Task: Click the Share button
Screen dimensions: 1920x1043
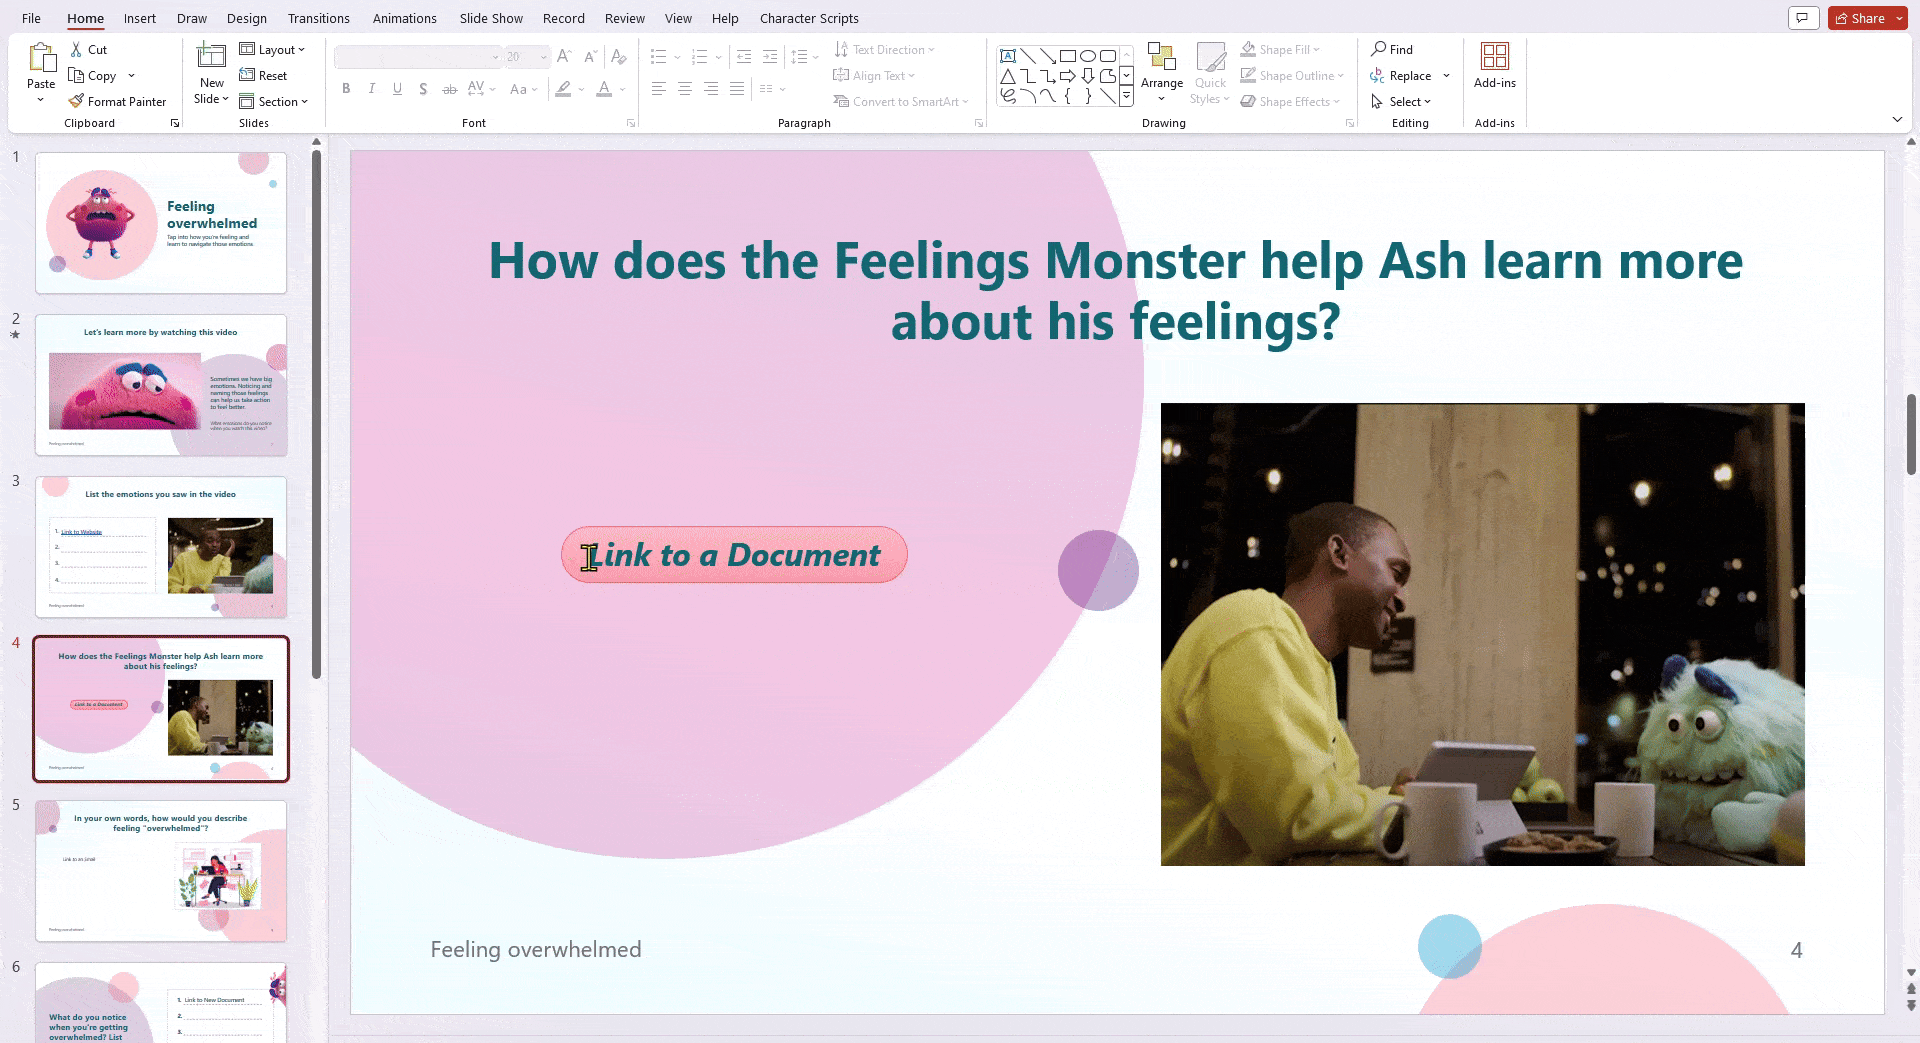Action: coord(1862,17)
